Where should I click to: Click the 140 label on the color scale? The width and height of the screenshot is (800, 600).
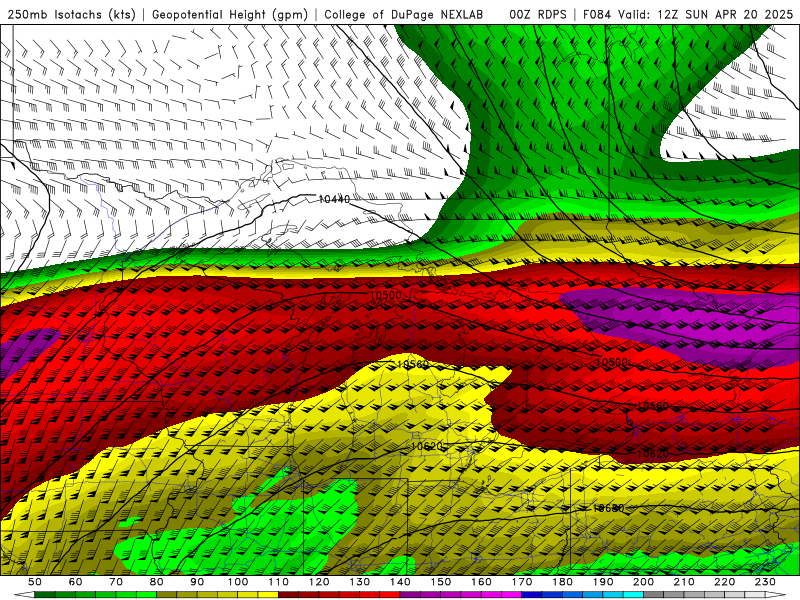[x=400, y=582]
